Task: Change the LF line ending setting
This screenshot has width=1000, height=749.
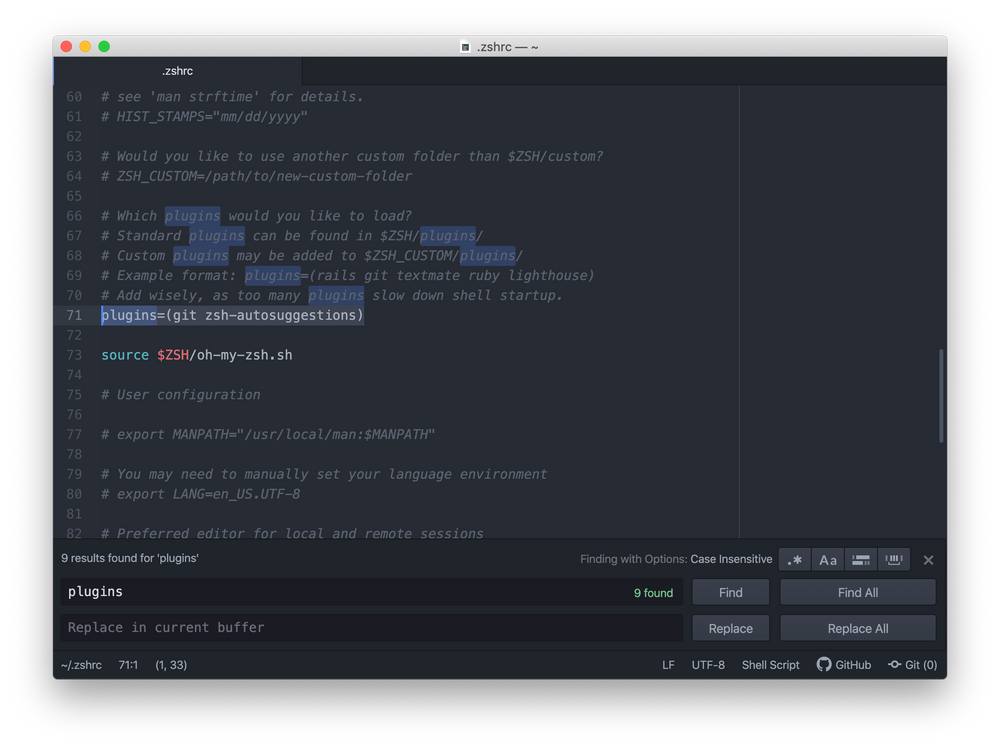Action: tap(668, 664)
